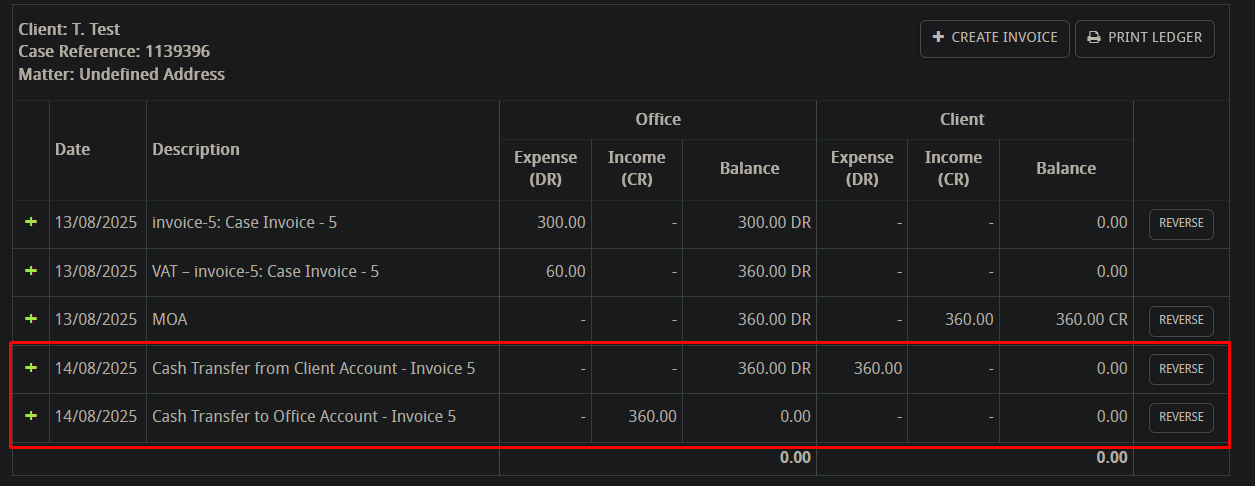Expand the invoice-5 Case Invoice row

tap(31, 222)
